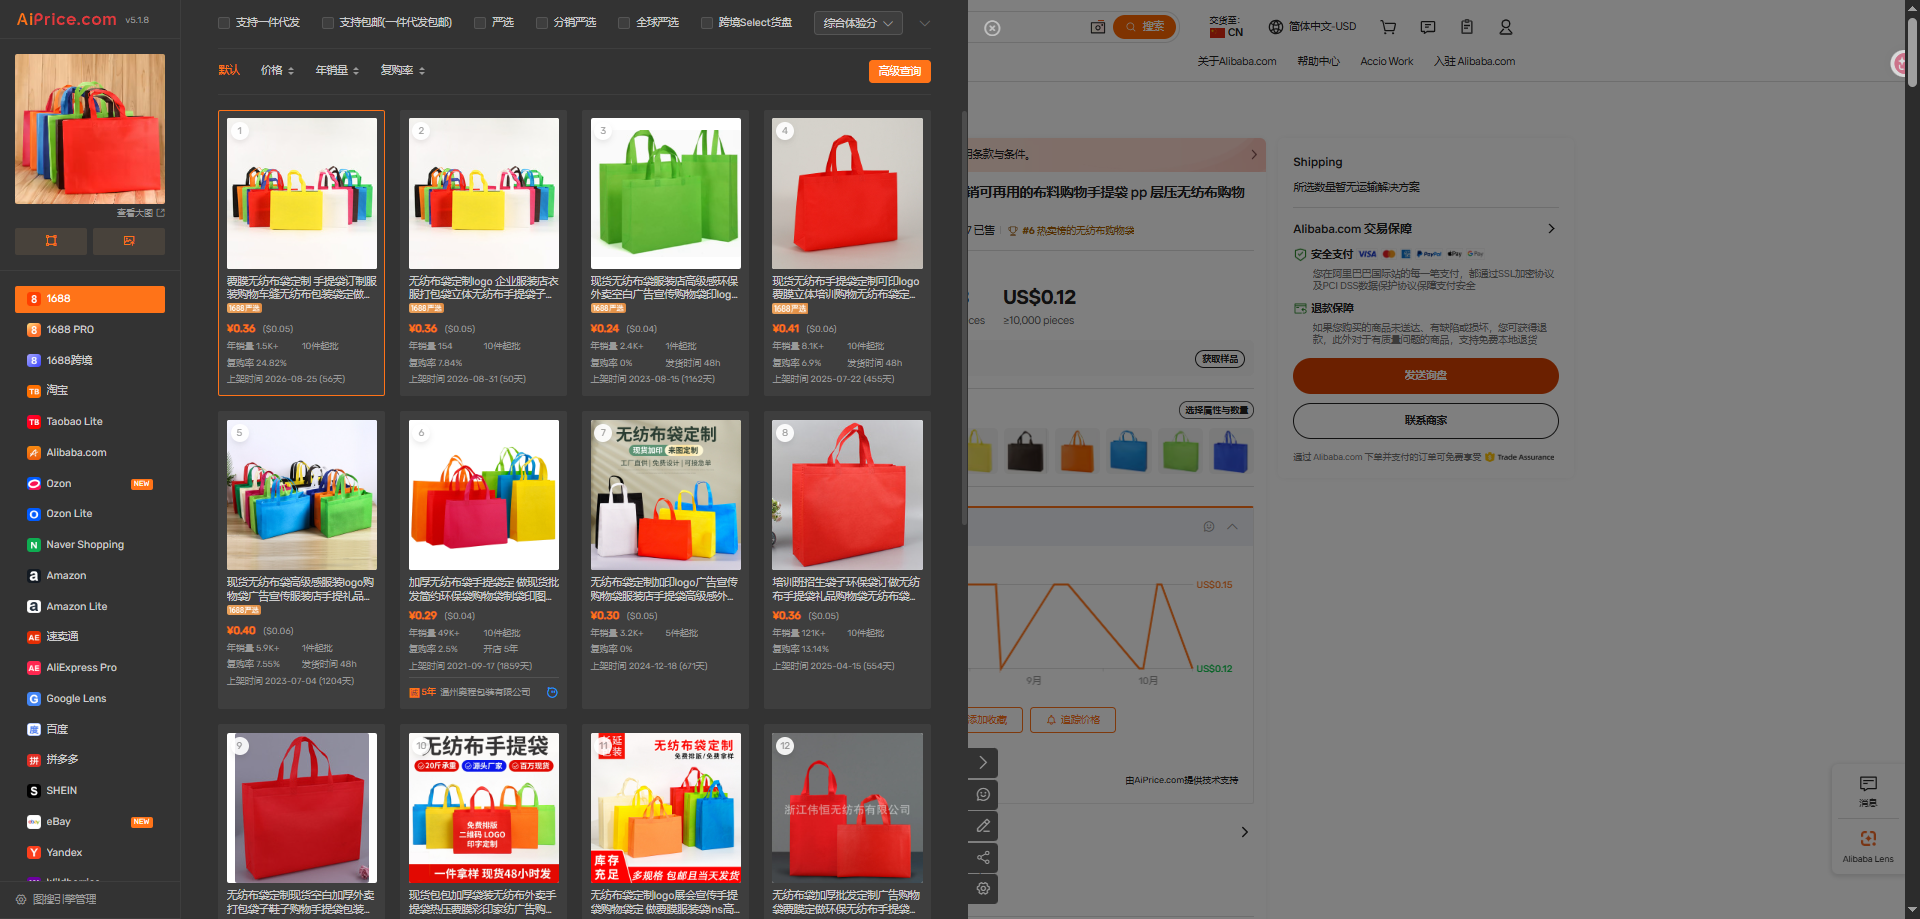The image size is (1920, 919).
Task: Open the 综合体验分 dropdown
Action: (x=858, y=23)
